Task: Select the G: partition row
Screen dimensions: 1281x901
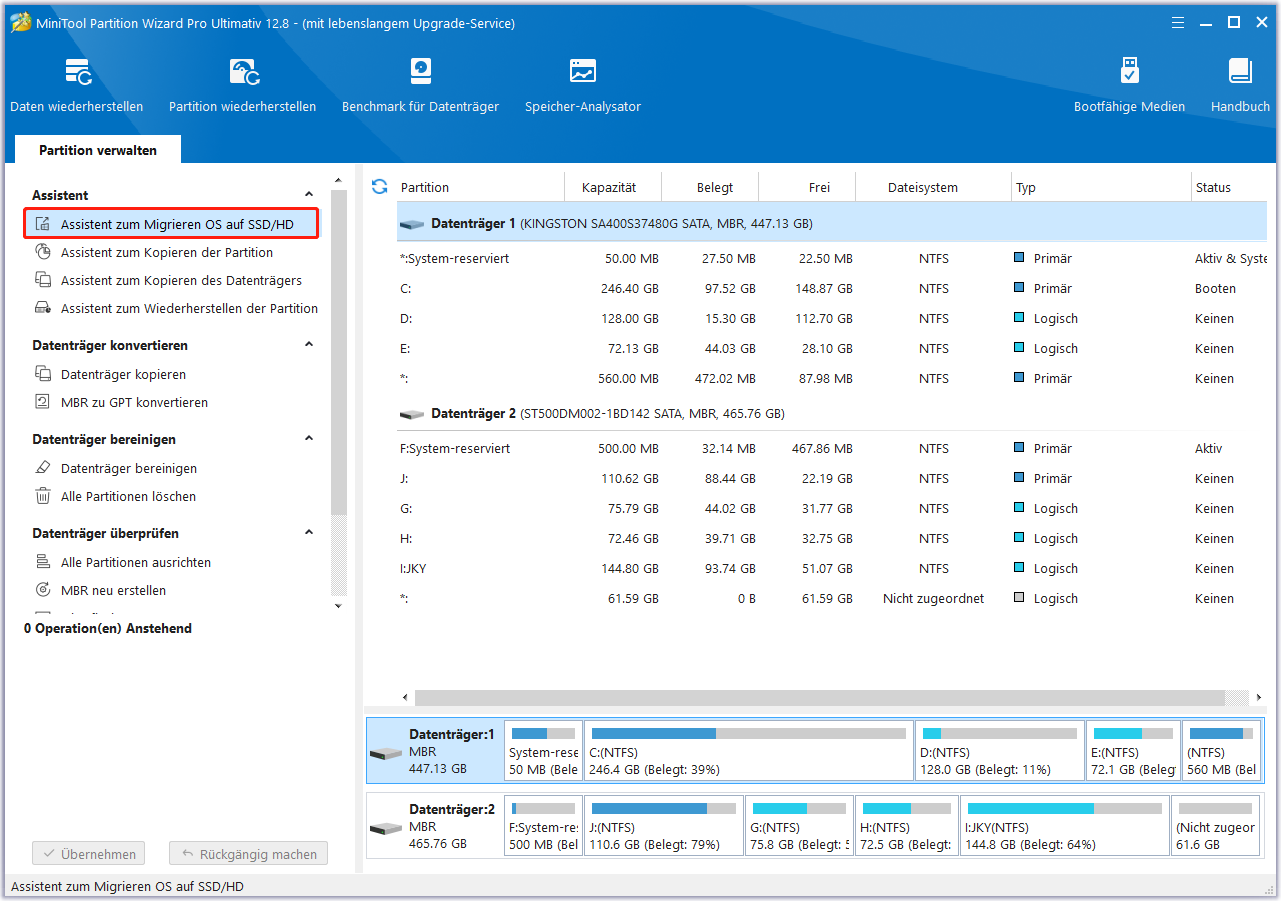Action: pos(831,509)
